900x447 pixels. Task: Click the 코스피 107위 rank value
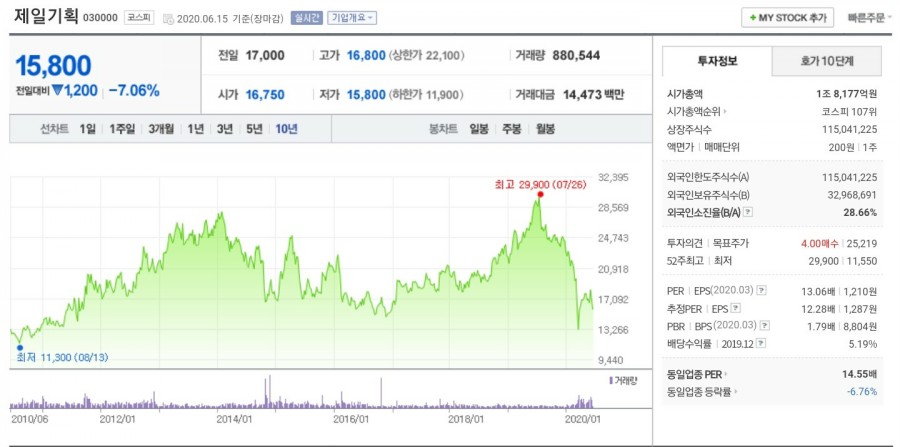tap(849, 112)
